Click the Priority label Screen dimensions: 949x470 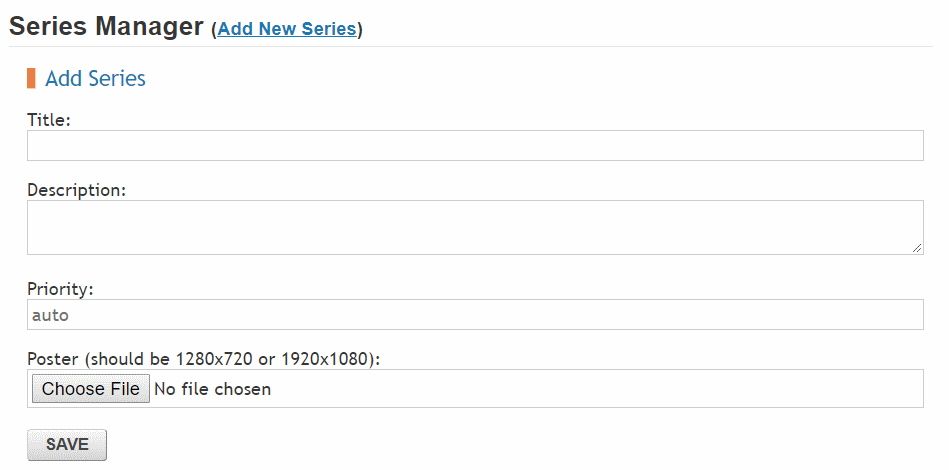point(60,289)
